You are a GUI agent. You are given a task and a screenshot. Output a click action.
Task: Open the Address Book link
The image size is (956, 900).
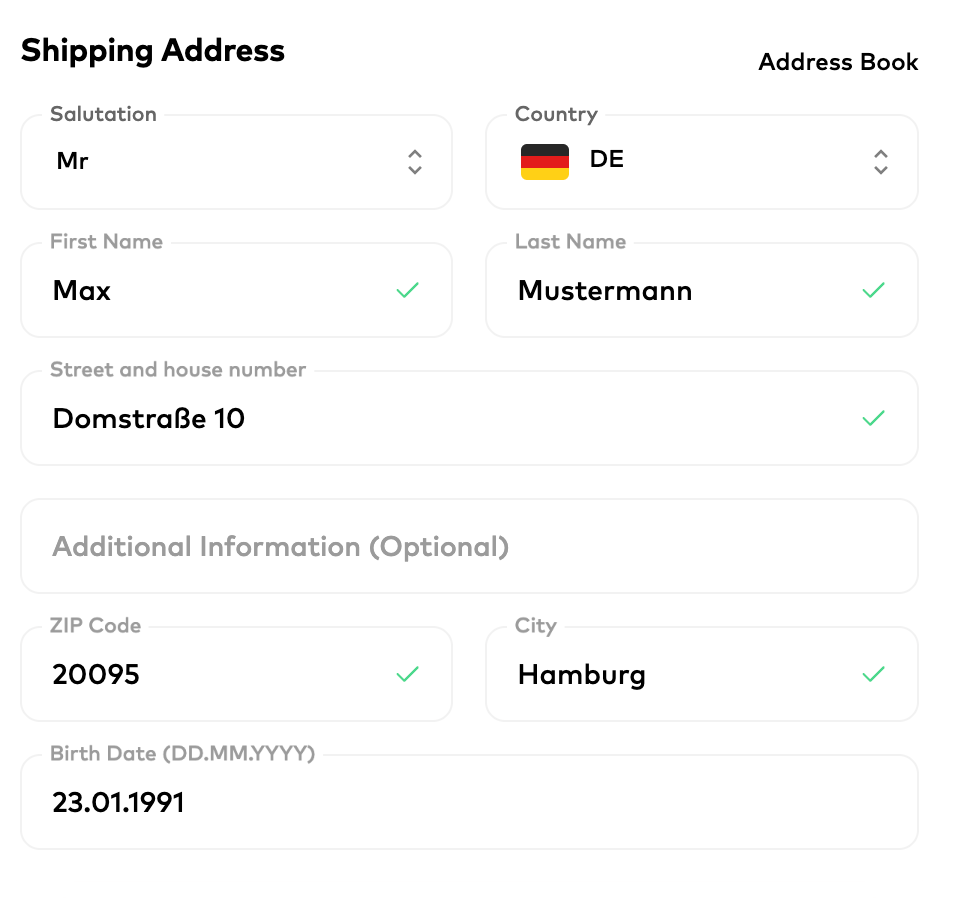pos(838,62)
